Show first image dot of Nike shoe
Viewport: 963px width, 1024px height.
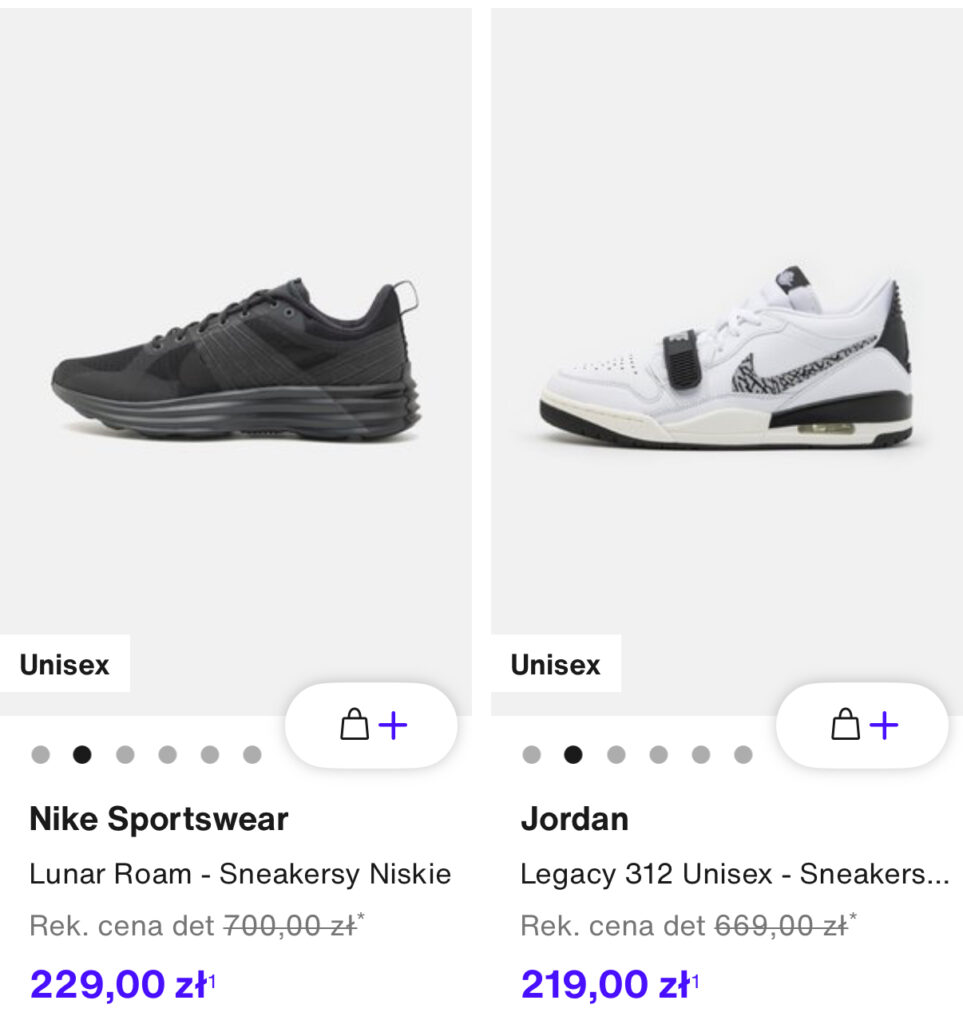click(40, 755)
